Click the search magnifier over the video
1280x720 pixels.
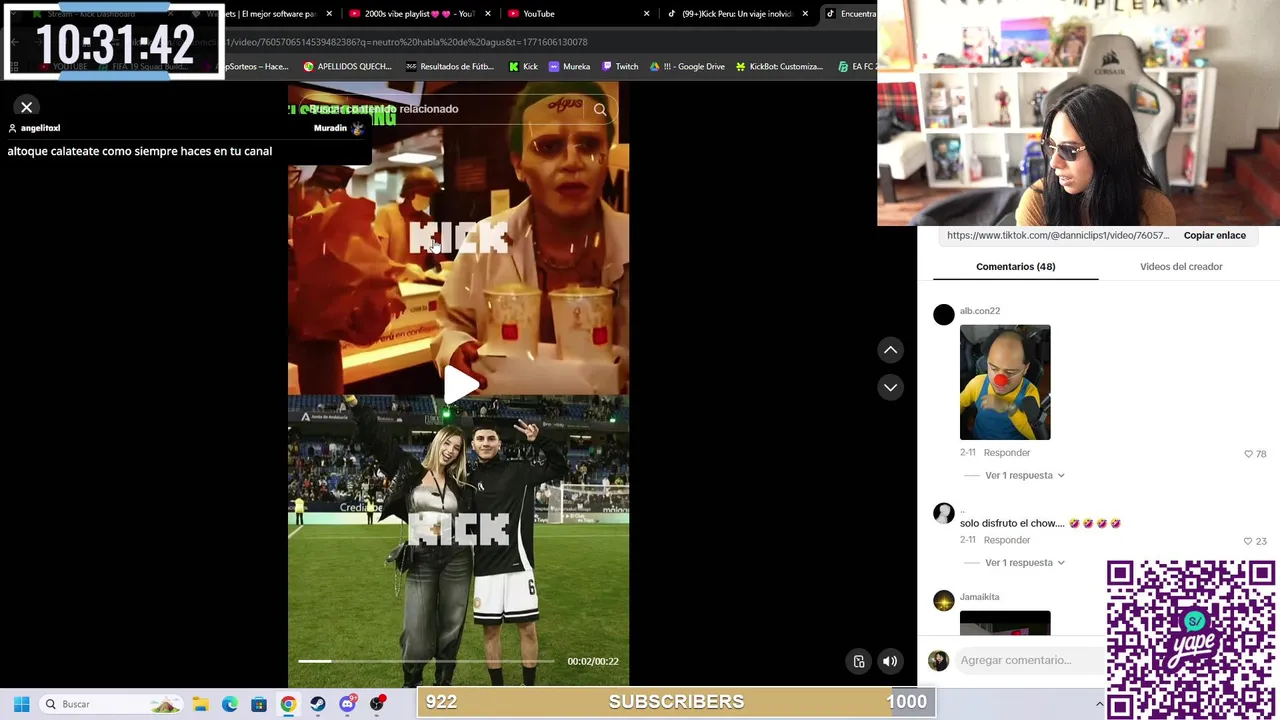[600, 110]
